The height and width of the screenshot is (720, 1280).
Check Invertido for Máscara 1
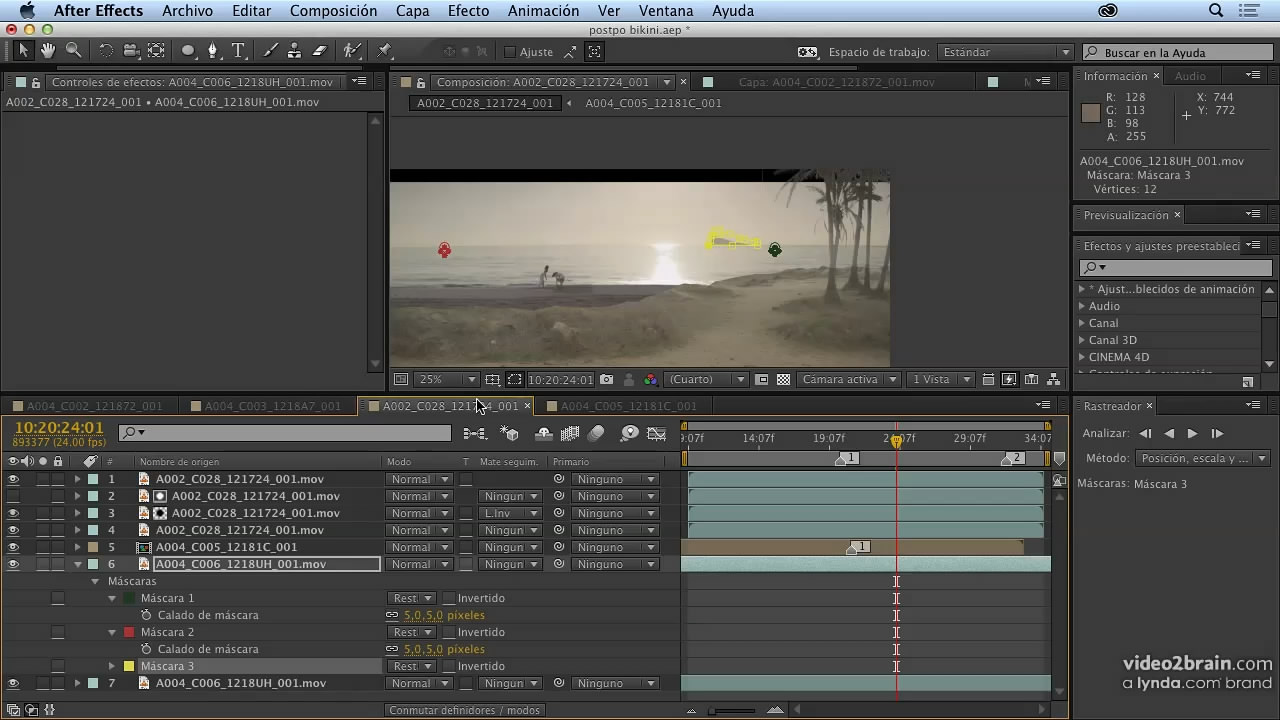tap(449, 598)
